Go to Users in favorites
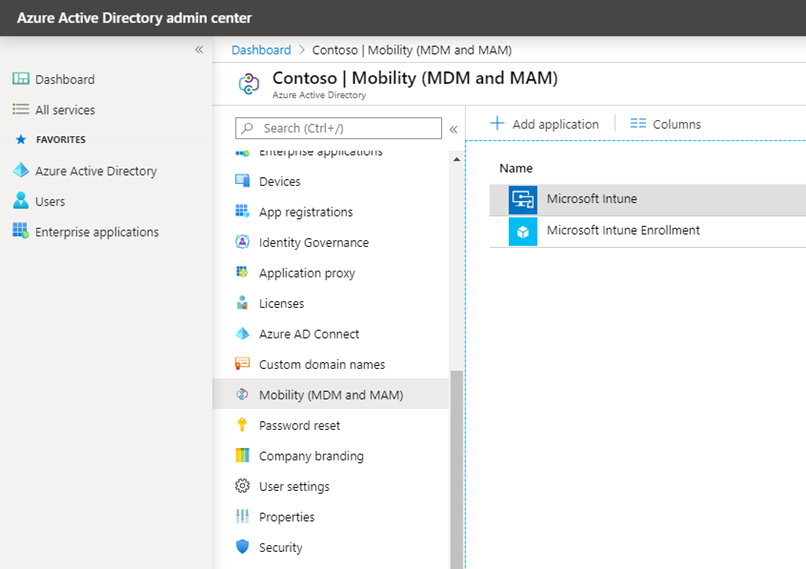The width and height of the screenshot is (806, 569). (x=50, y=201)
